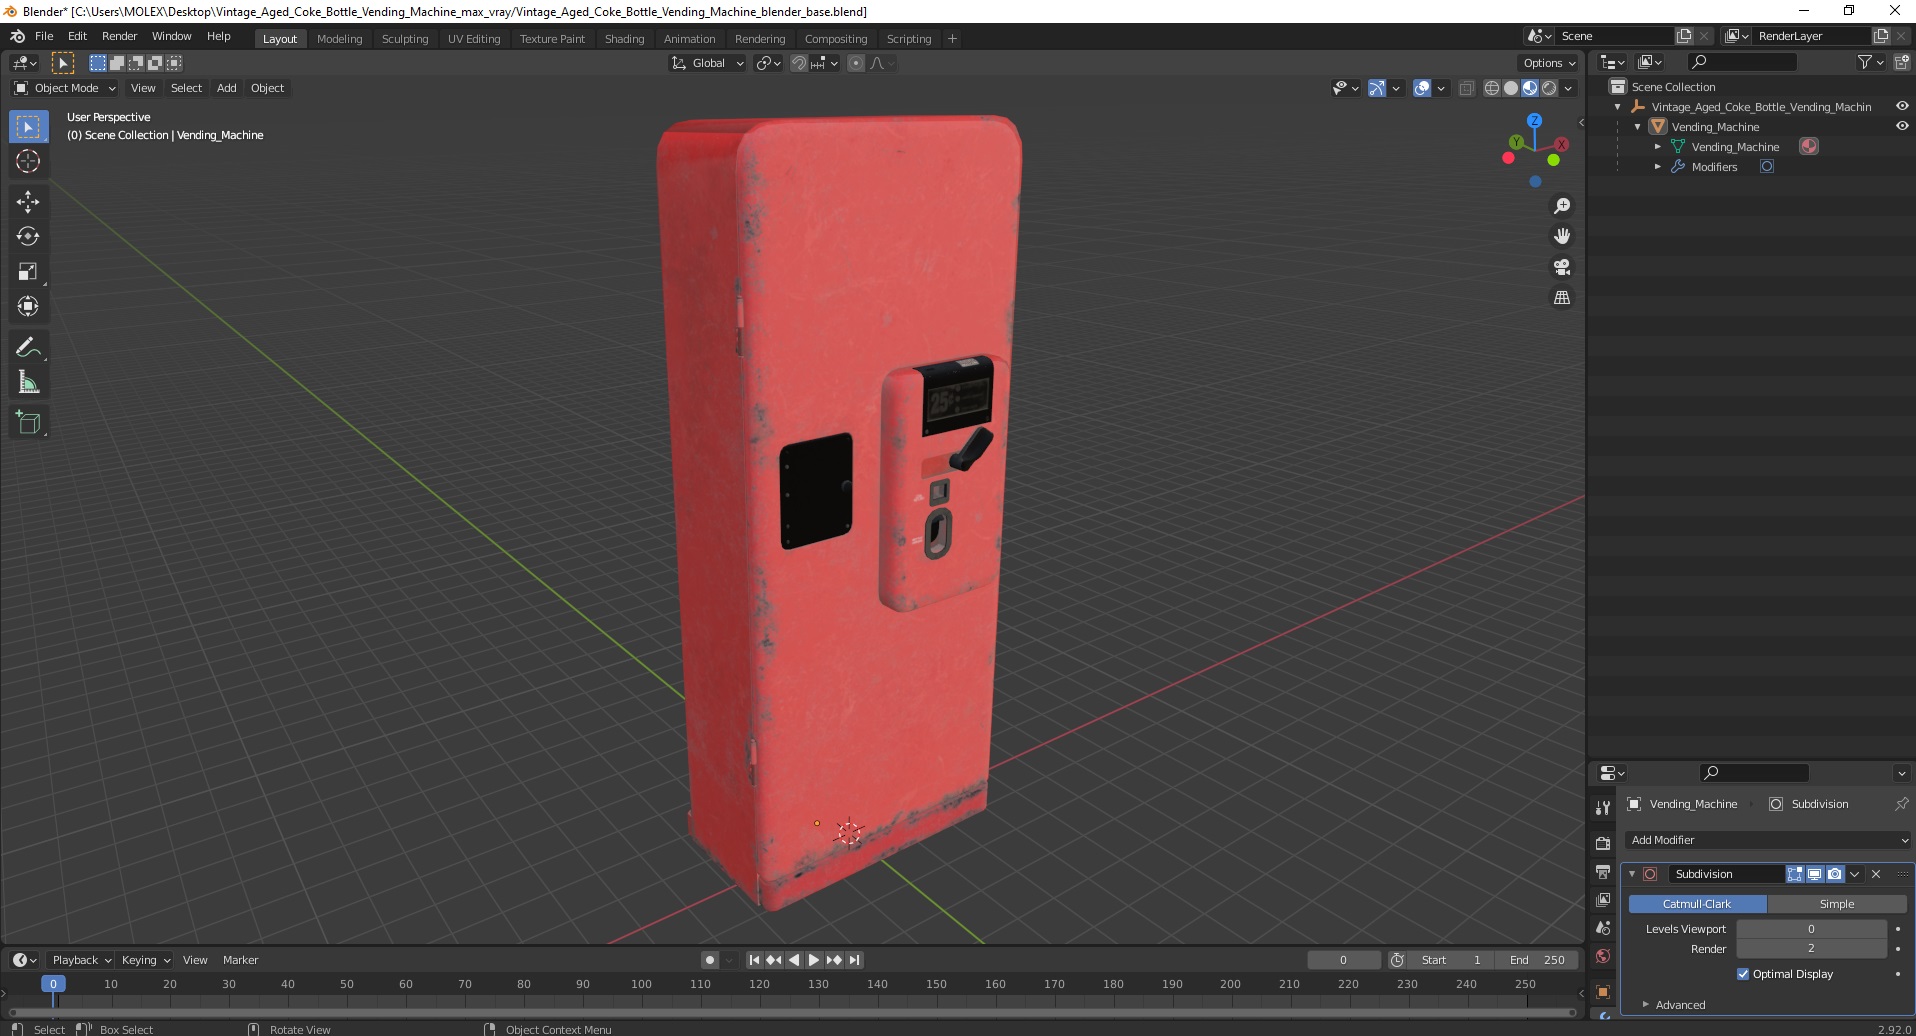The height and width of the screenshot is (1036, 1916).
Task: Switch perspective/orthographic with the grid gizmo
Action: [x=1561, y=298]
